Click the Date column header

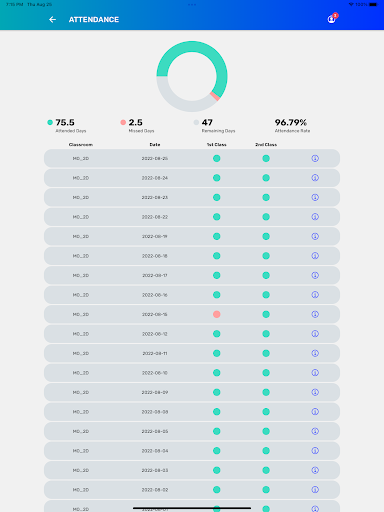click(x=155, y=145)
